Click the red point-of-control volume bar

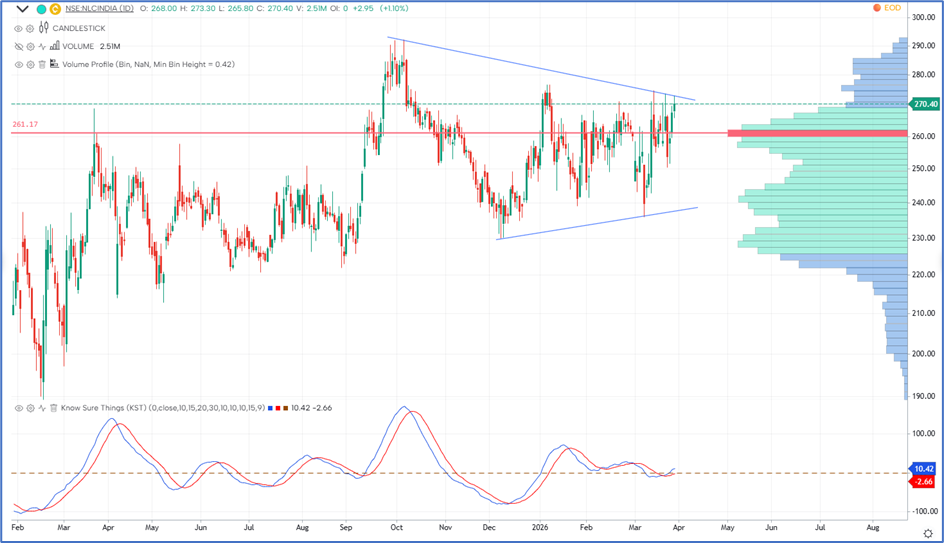coord(818,133)
